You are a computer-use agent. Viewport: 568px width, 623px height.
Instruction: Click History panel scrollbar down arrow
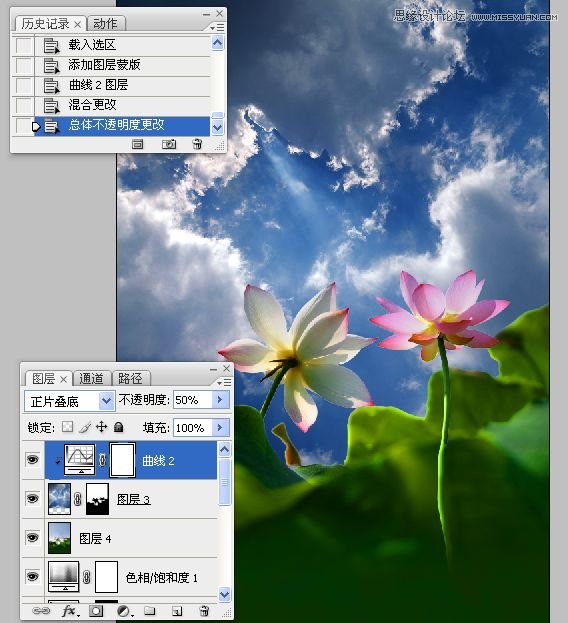pos(217,128)
